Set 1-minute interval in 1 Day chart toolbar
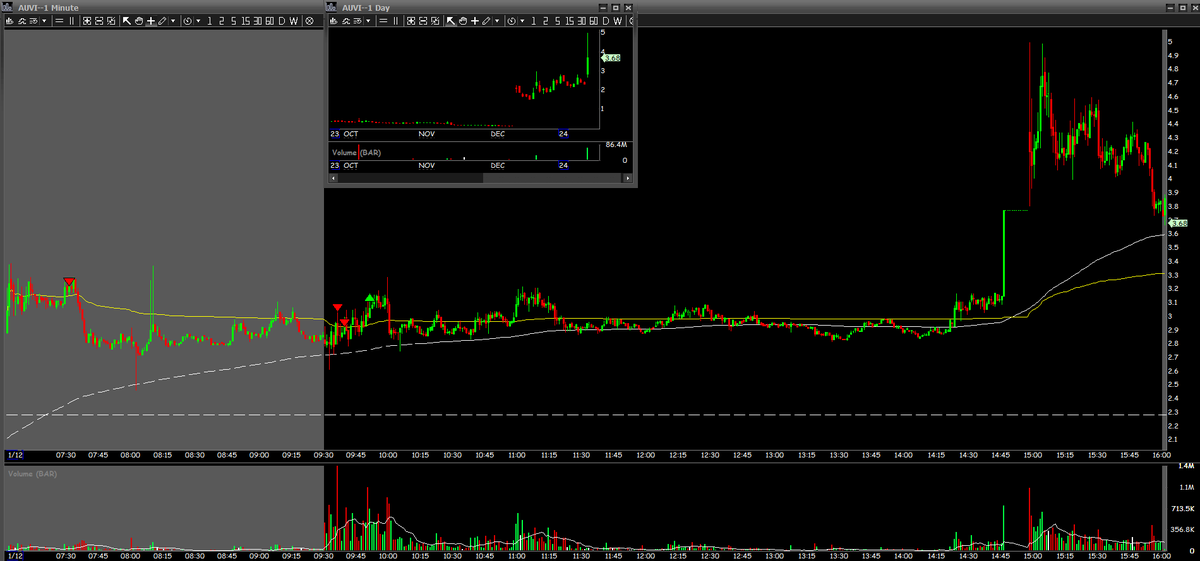 [x=534, y=21]
